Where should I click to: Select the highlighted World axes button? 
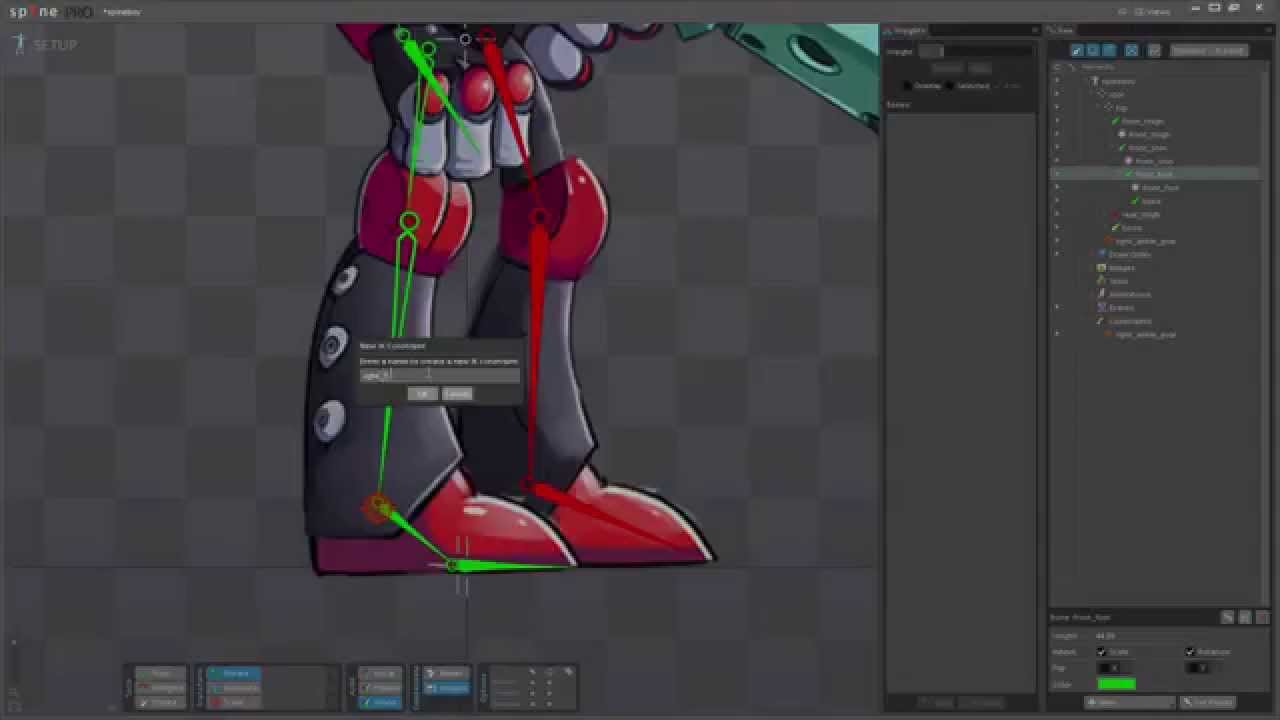pos(380,702)
